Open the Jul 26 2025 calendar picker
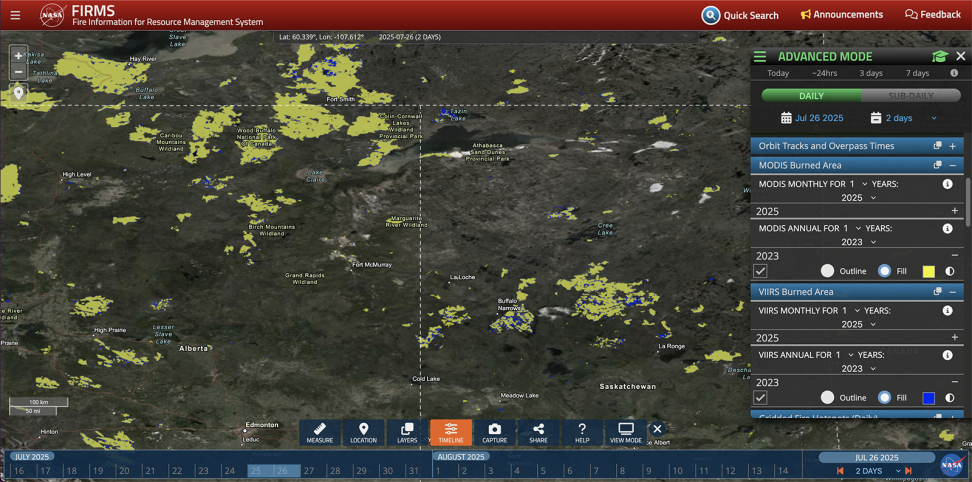The image size is (972, 482). [x=812, y=118]
